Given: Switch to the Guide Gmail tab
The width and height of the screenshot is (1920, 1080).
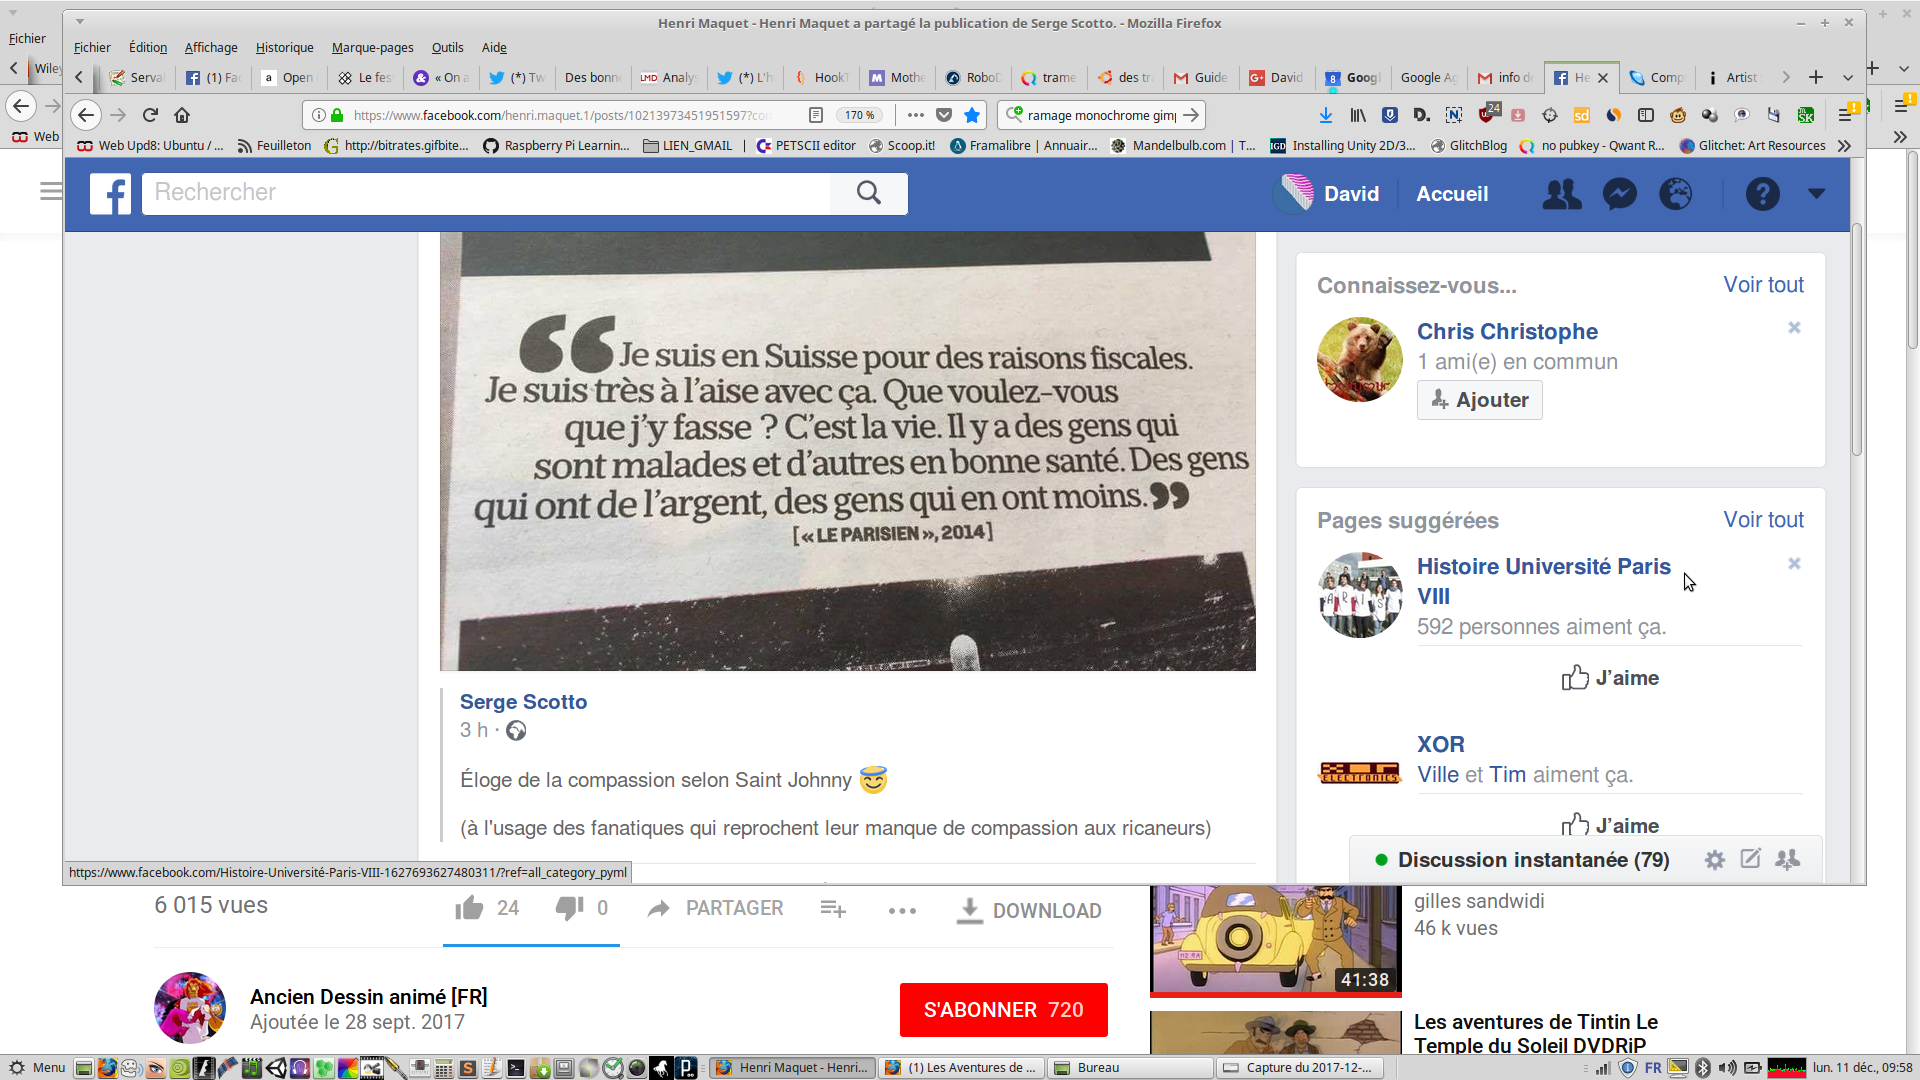Looking at the screenshot, I should click(x=1201, y=77).
